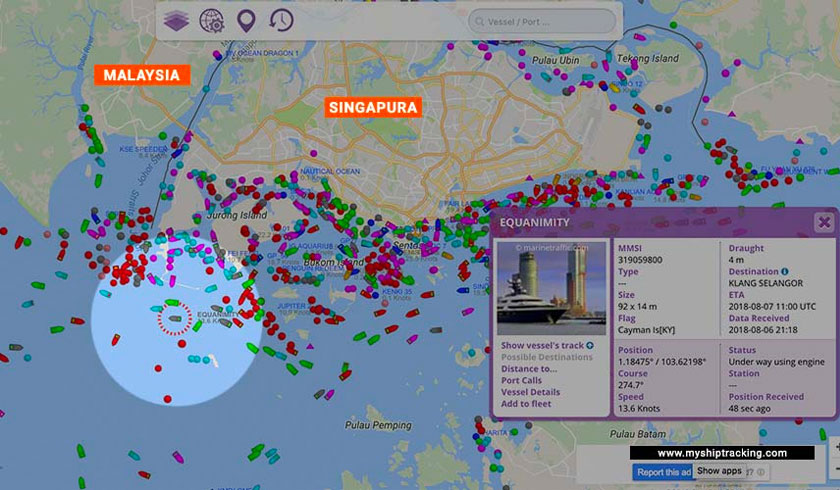Open the history clock icon
The height and width of the screenshot is (490, 840).
click(x=281, y=20)
